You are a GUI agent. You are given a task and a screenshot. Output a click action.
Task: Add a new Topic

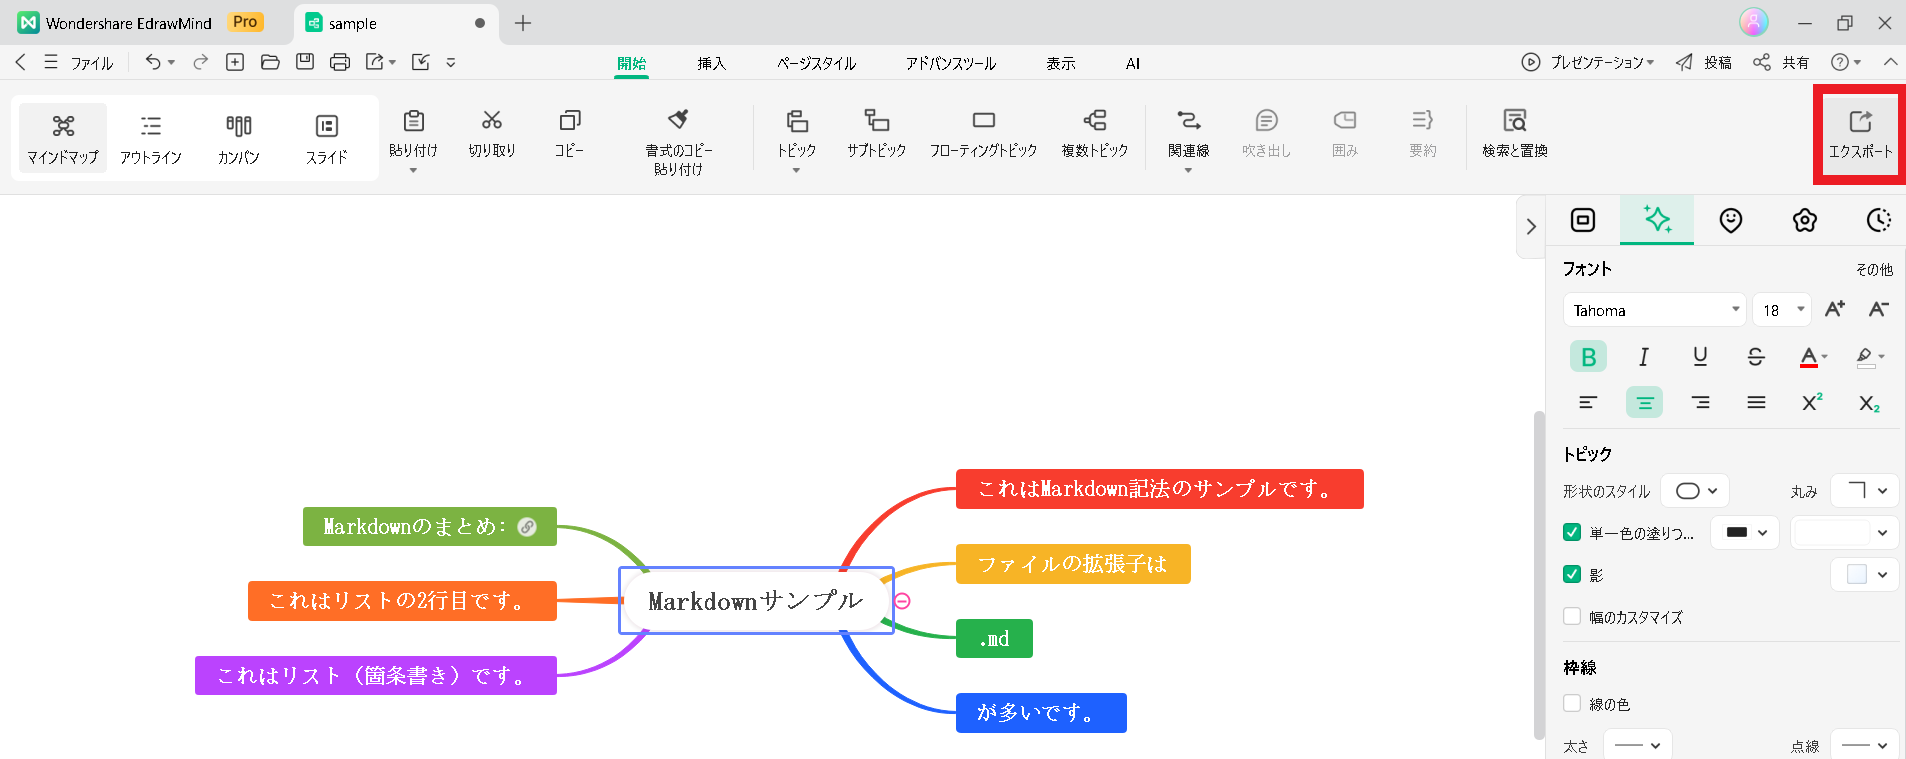coord(796,133)
